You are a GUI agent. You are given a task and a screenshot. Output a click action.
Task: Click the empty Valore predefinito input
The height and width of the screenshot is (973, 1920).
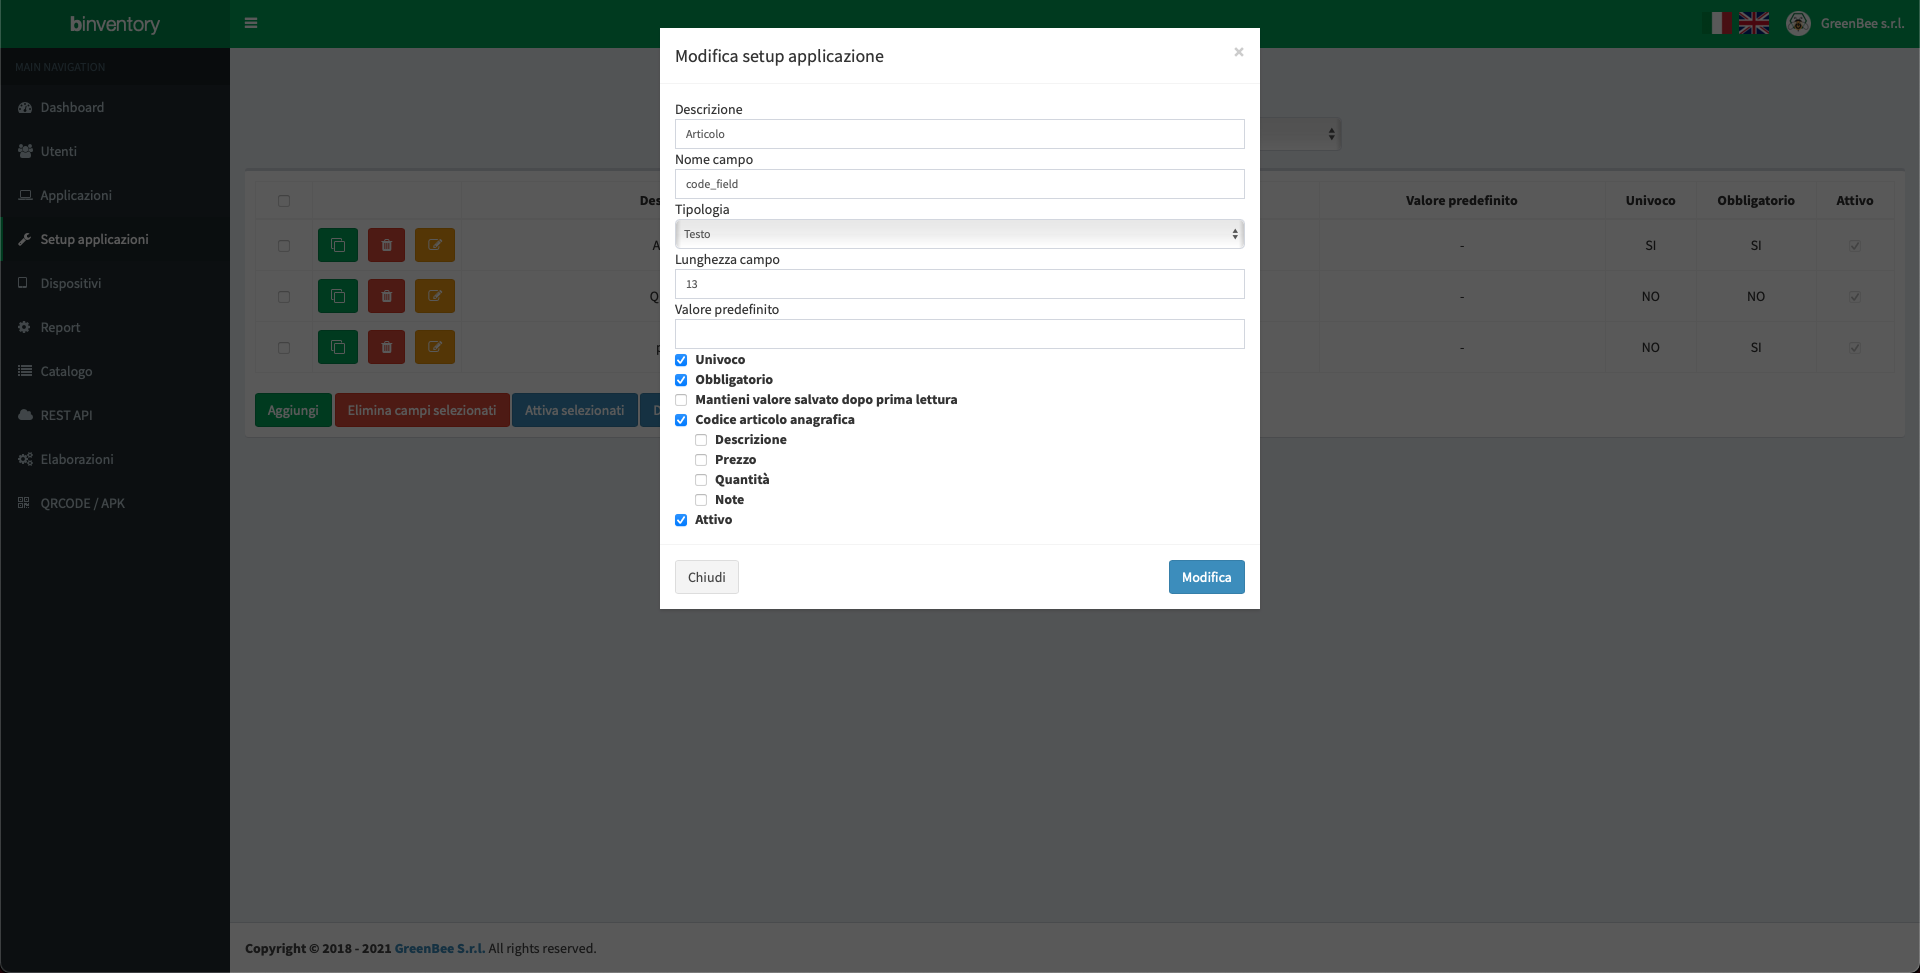(x=960, y=334)
